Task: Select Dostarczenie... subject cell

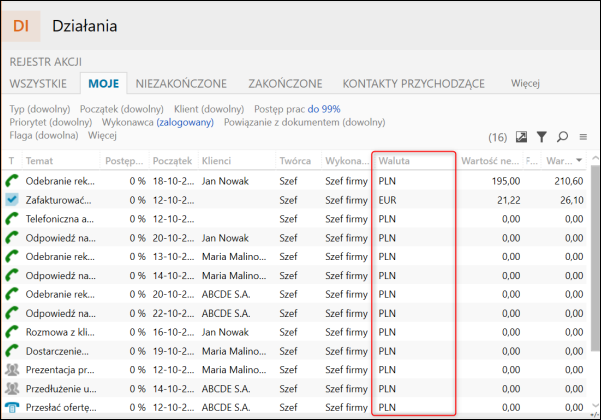Action: point(57,351)
